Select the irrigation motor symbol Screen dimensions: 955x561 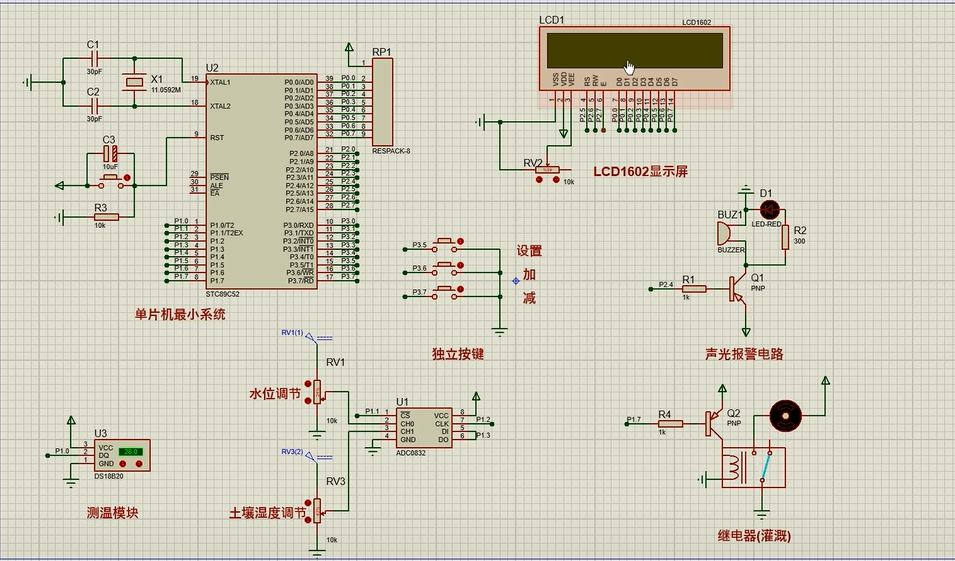(785, 414)
